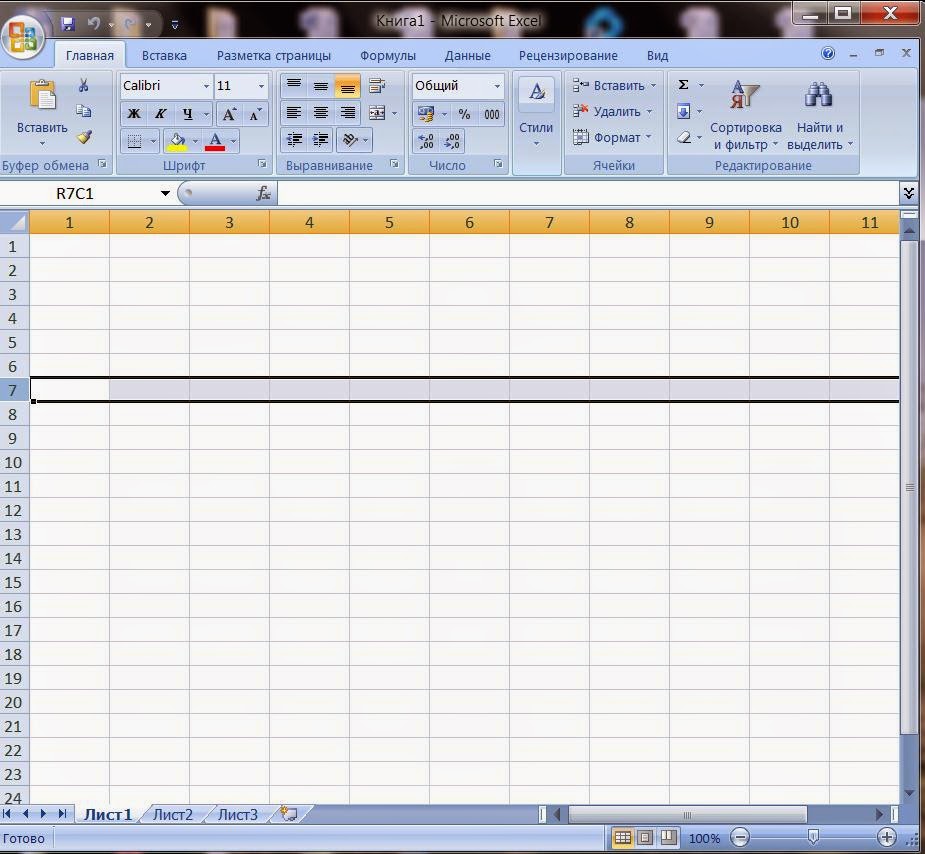925x854 pixels.
Task: Open the Calibri font name dropdown
Action: tap(206, 86)
